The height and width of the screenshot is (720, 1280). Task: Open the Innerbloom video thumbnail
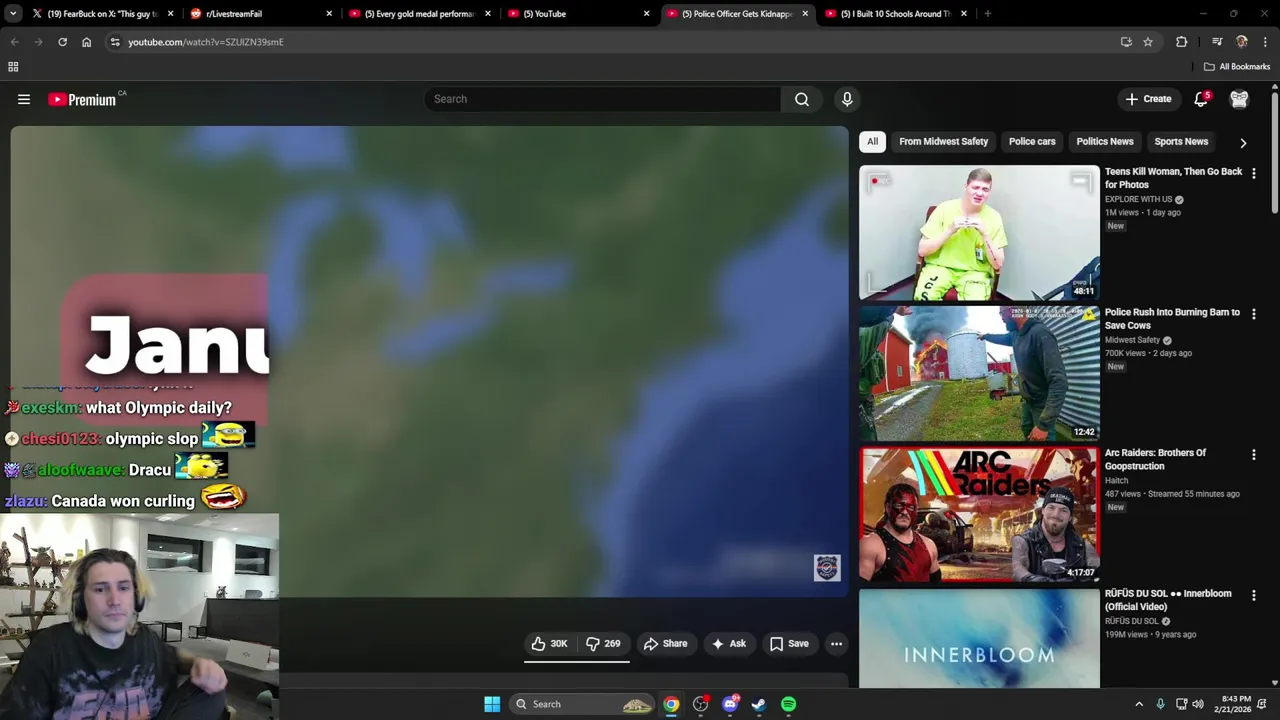[x=979, y=639]
